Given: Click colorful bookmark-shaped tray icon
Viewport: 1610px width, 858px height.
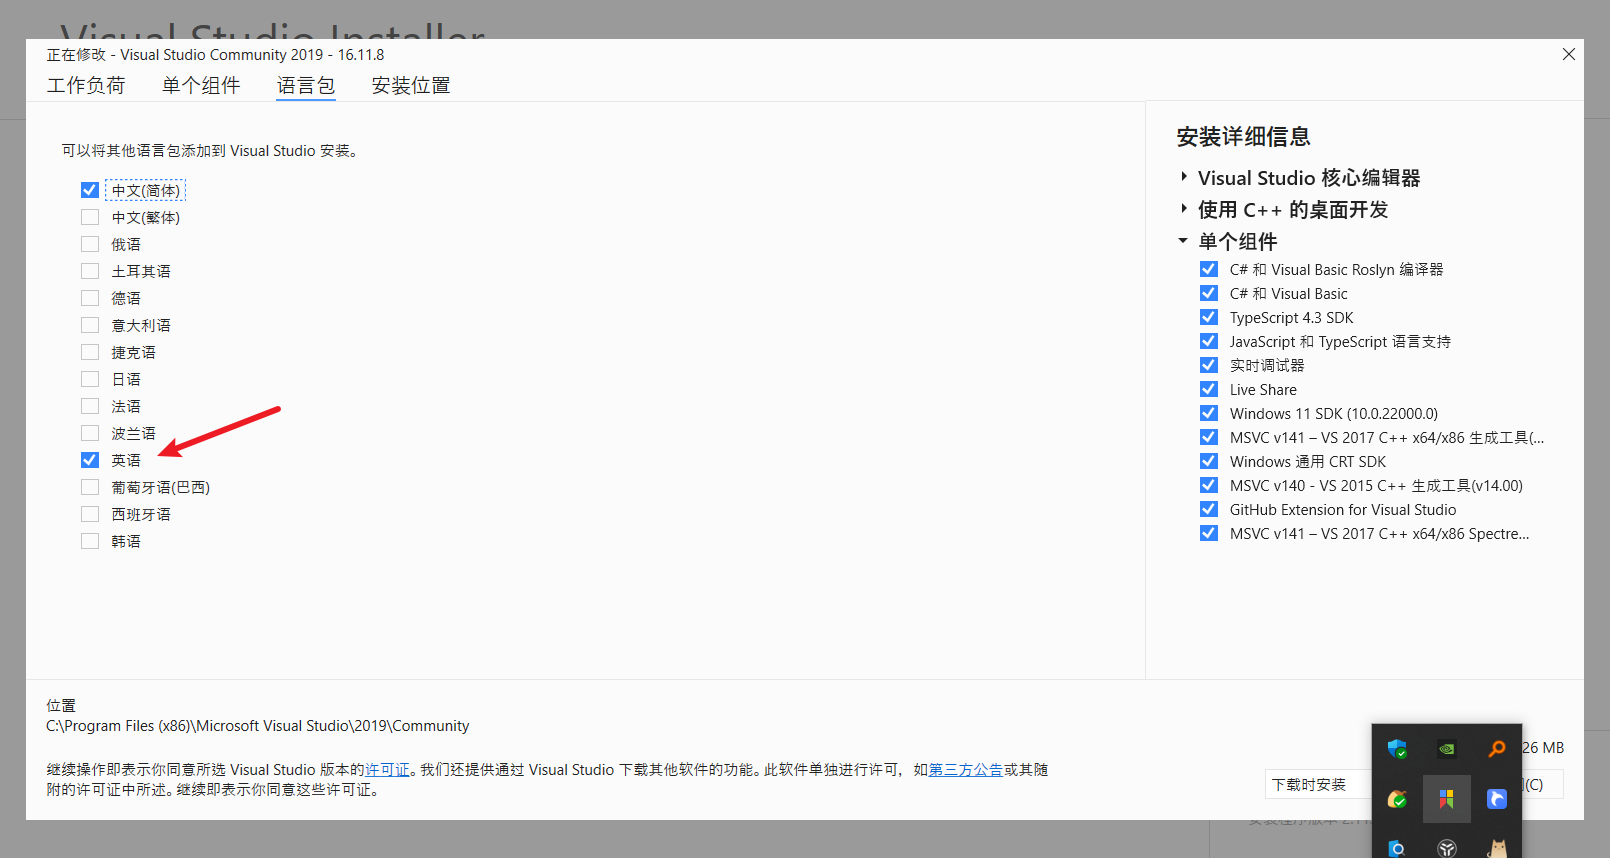Looking at the screenshot, I should 1446,799.
